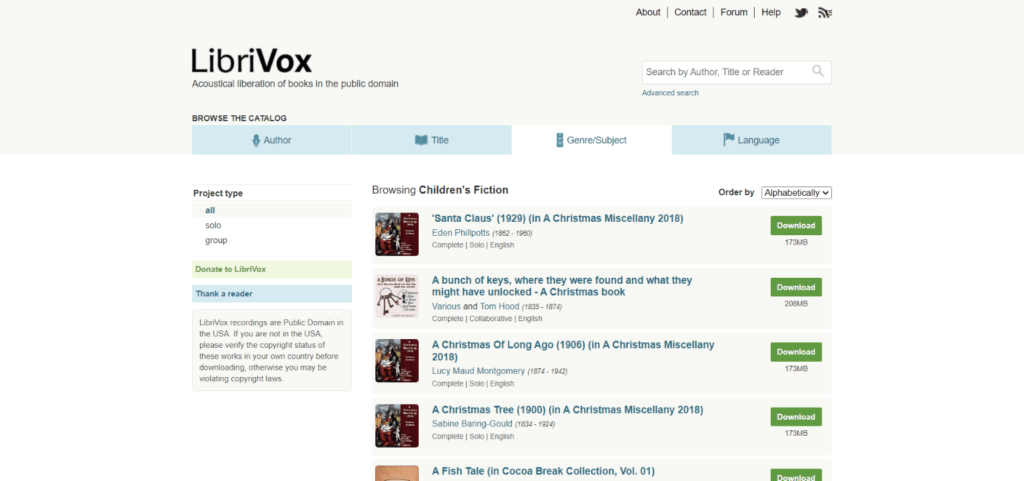Screen dimensions: 1024x481
Task: Open A Christmas Tree (1900) title link
Action: [x=568, y=410]
